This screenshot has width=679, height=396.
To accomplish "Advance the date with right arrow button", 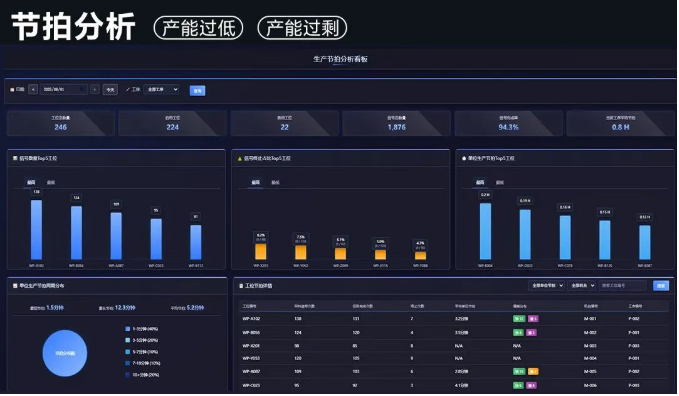I will [95, 90].
